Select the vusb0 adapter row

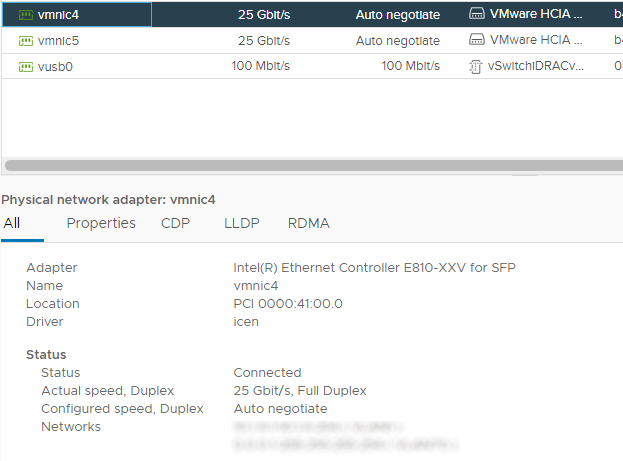point(312,66)
